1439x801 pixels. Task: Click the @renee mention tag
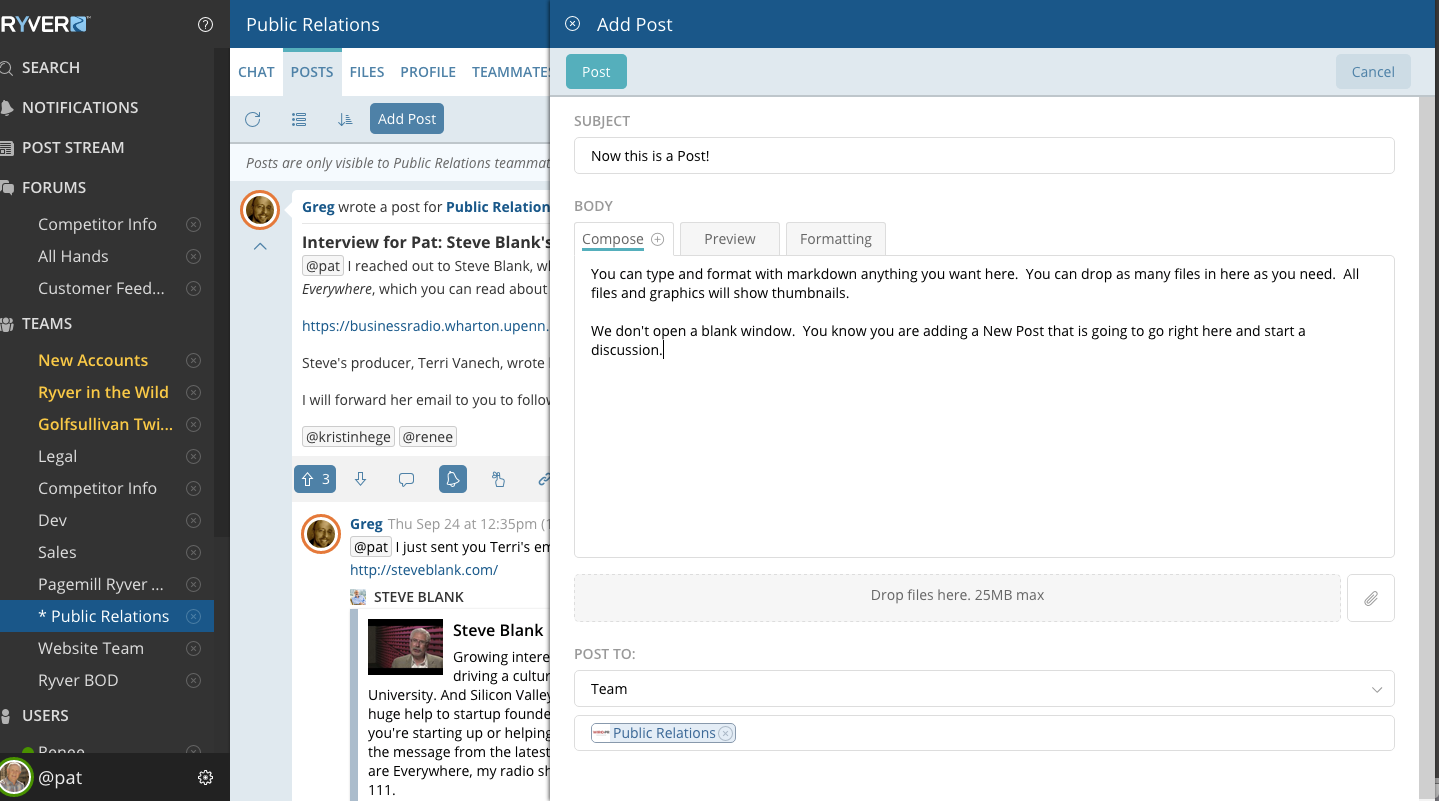(428, 437)
